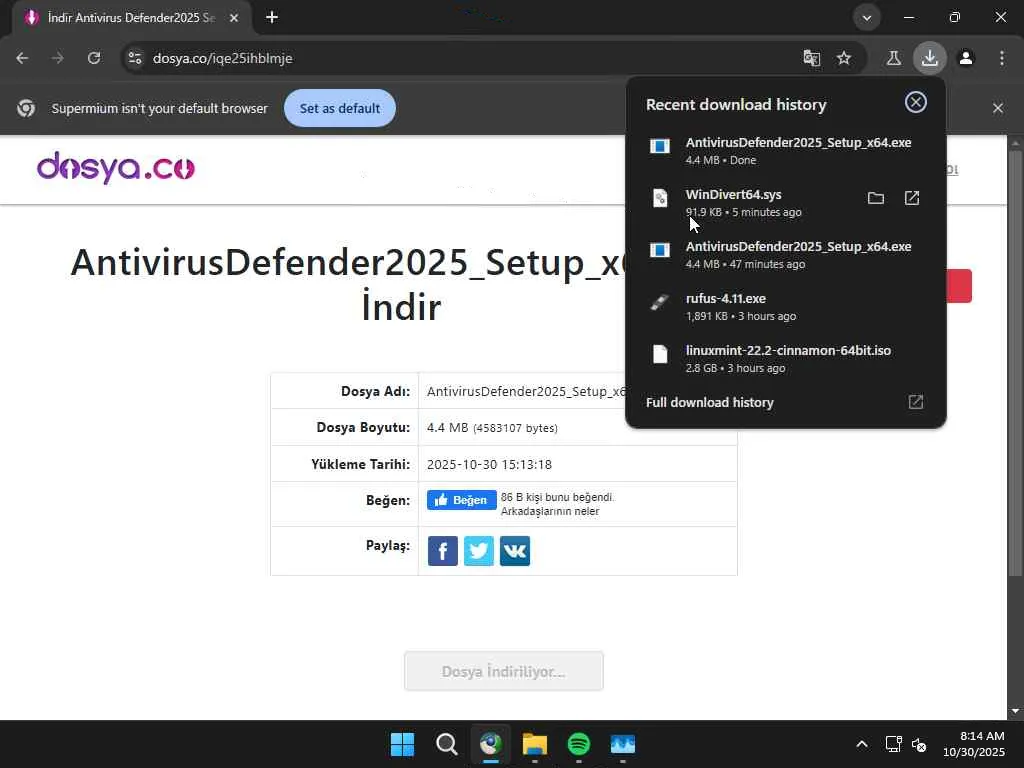The height and width of the screenshot is (768, 1024).
Task: Open the translate page icon
Action: (x=811, y=58)
